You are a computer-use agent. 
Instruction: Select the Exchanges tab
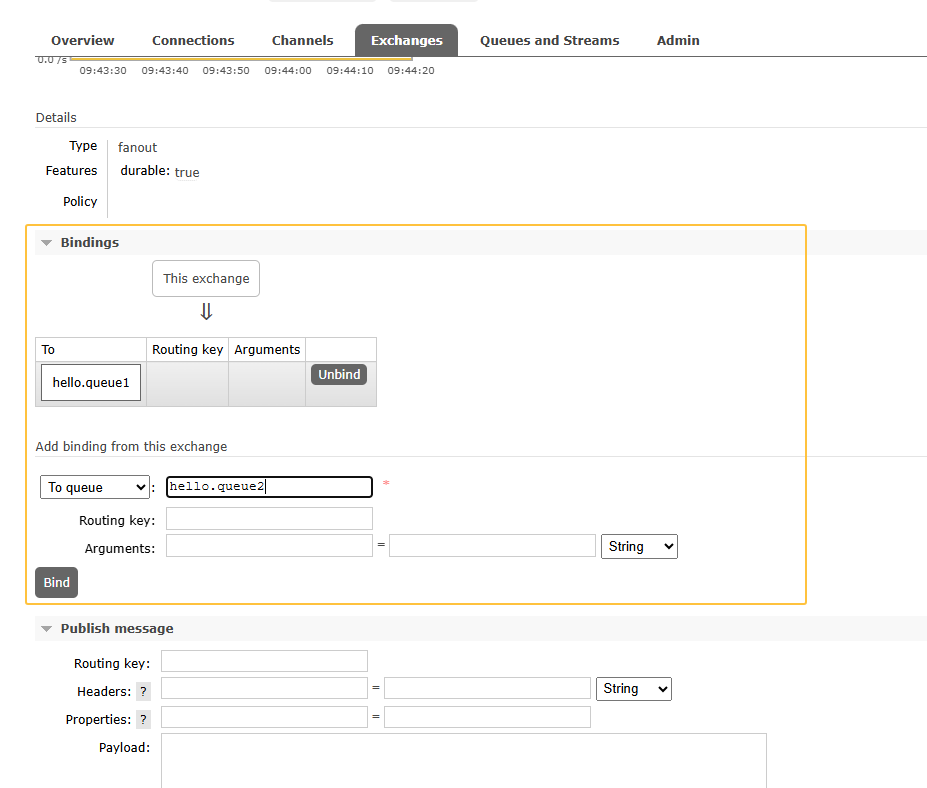[x=406, y=40]
